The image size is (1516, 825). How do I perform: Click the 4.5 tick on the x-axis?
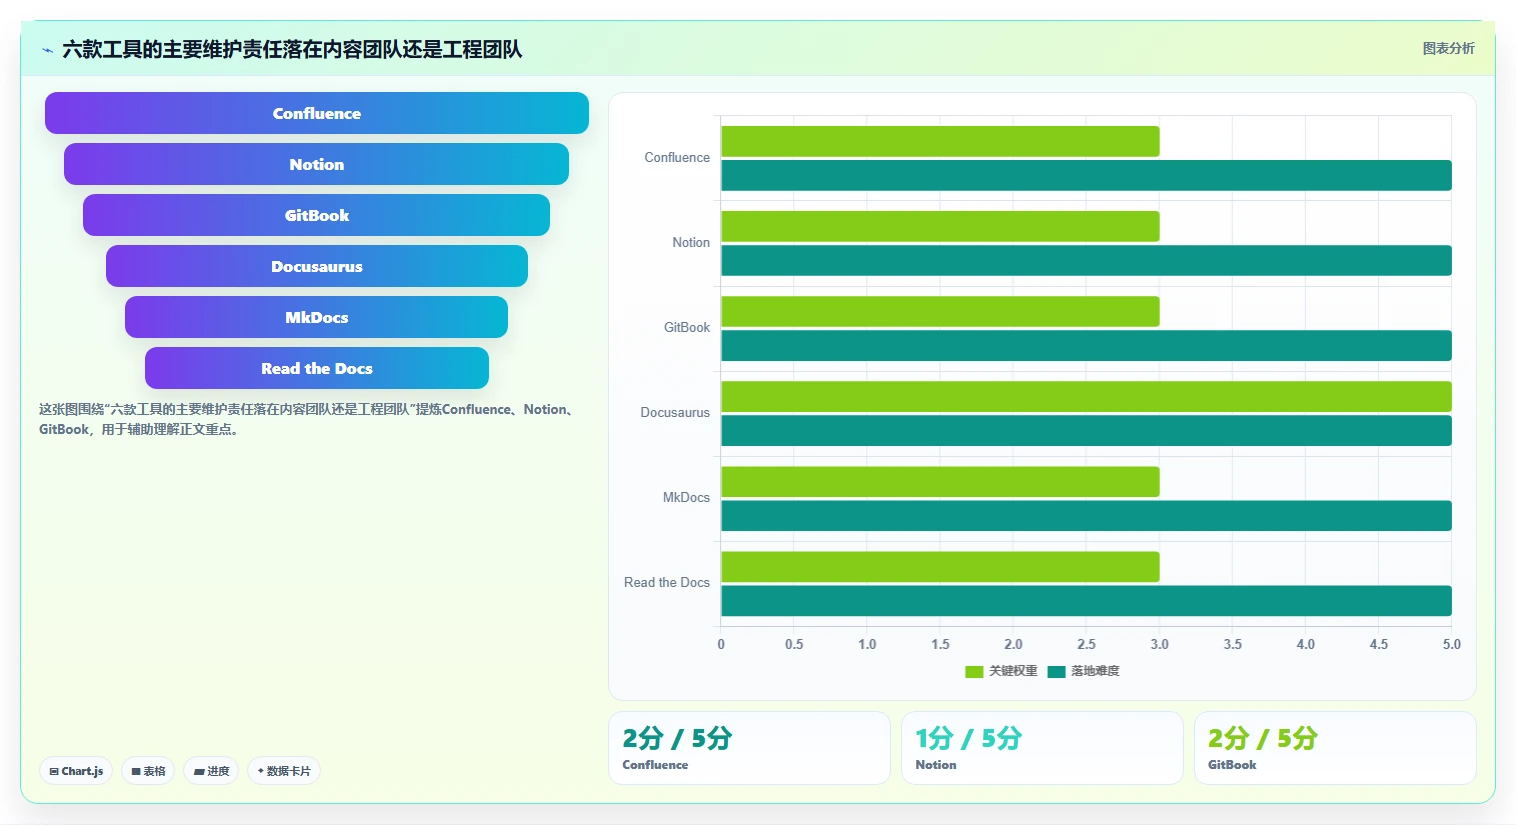click(1378, 644)
